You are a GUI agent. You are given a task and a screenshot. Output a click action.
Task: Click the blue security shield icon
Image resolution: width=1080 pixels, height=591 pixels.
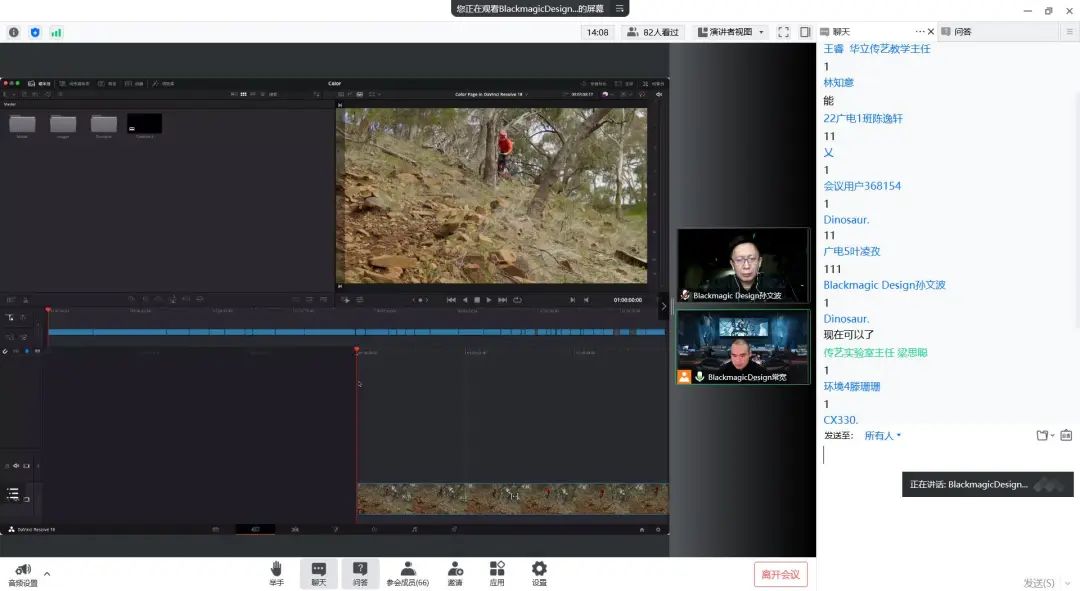pos(35,32)
